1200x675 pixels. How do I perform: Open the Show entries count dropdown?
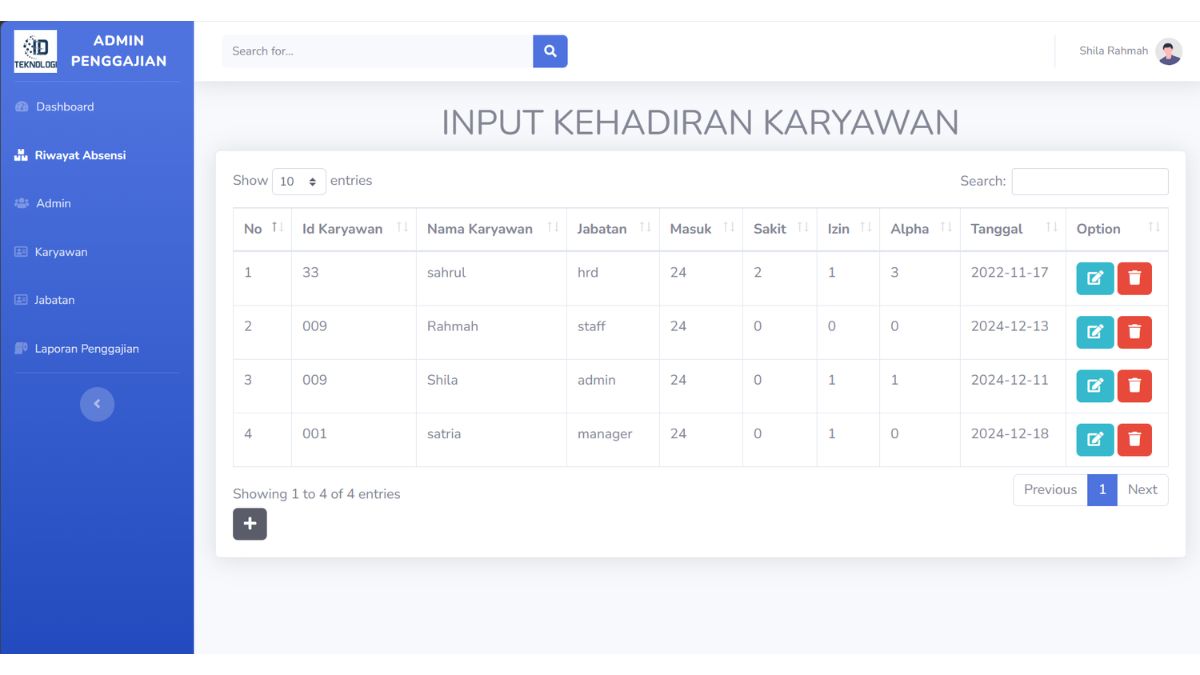click(299, 182)
